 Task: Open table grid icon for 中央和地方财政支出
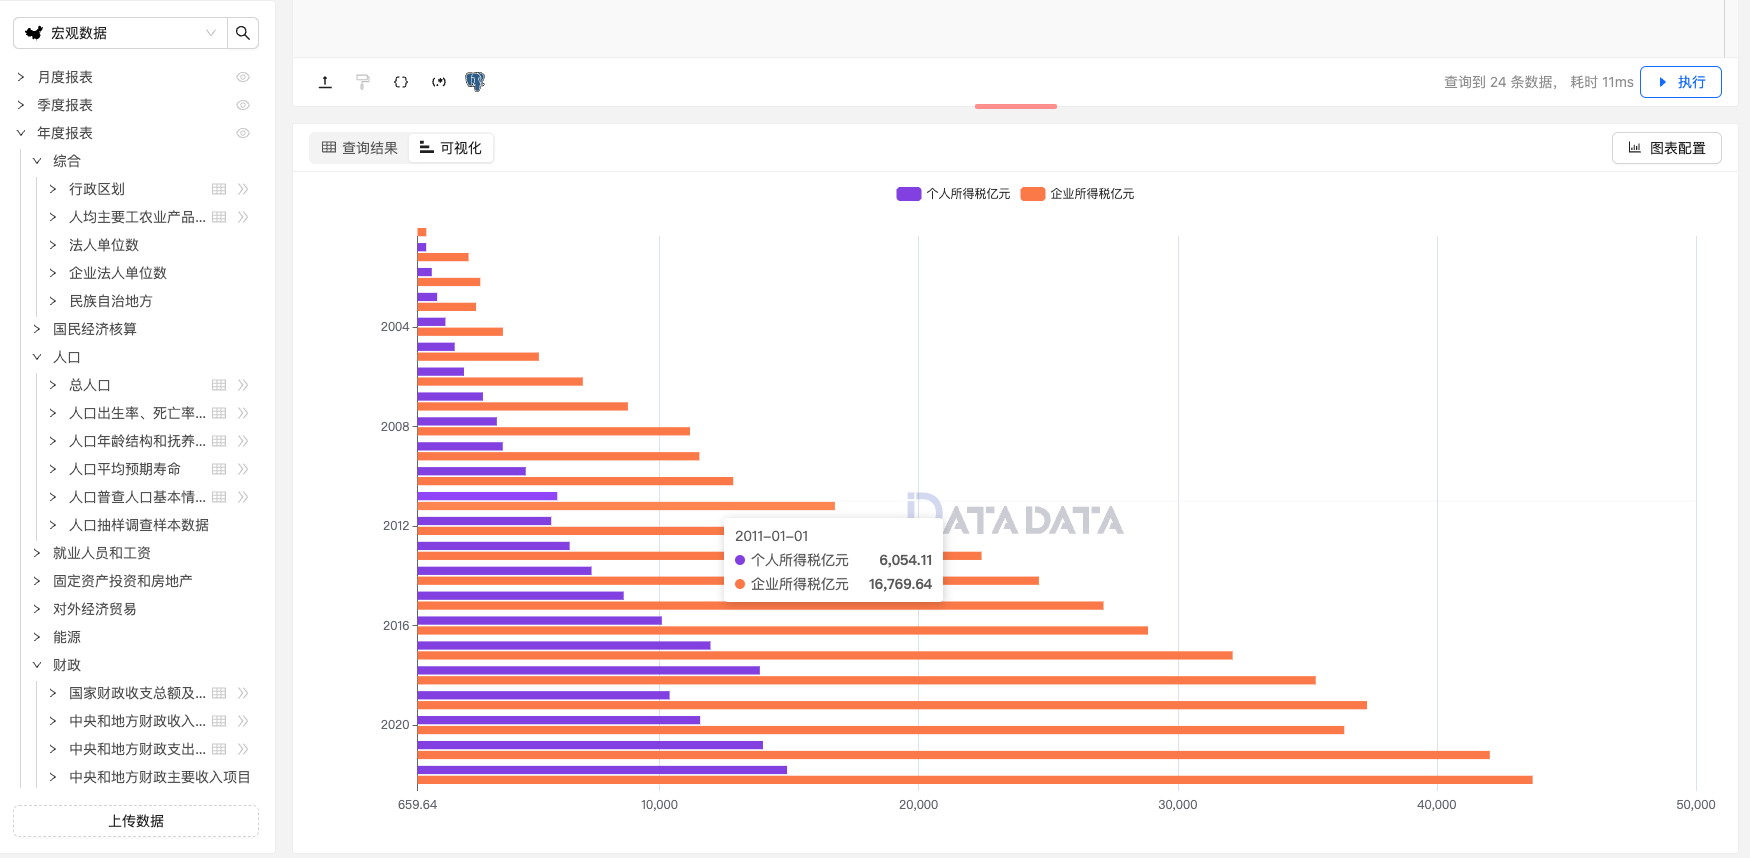pos(219,749)
